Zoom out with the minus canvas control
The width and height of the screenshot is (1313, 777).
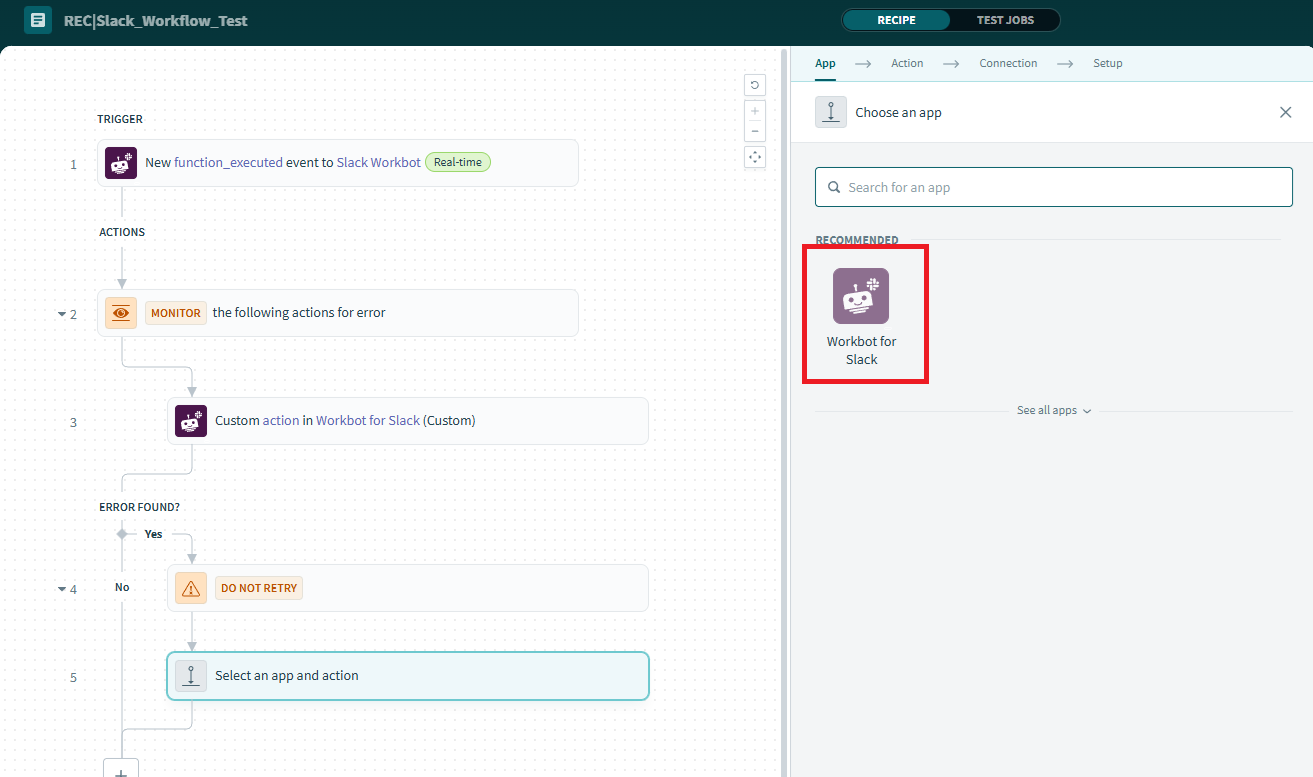[x=755, y=131]
